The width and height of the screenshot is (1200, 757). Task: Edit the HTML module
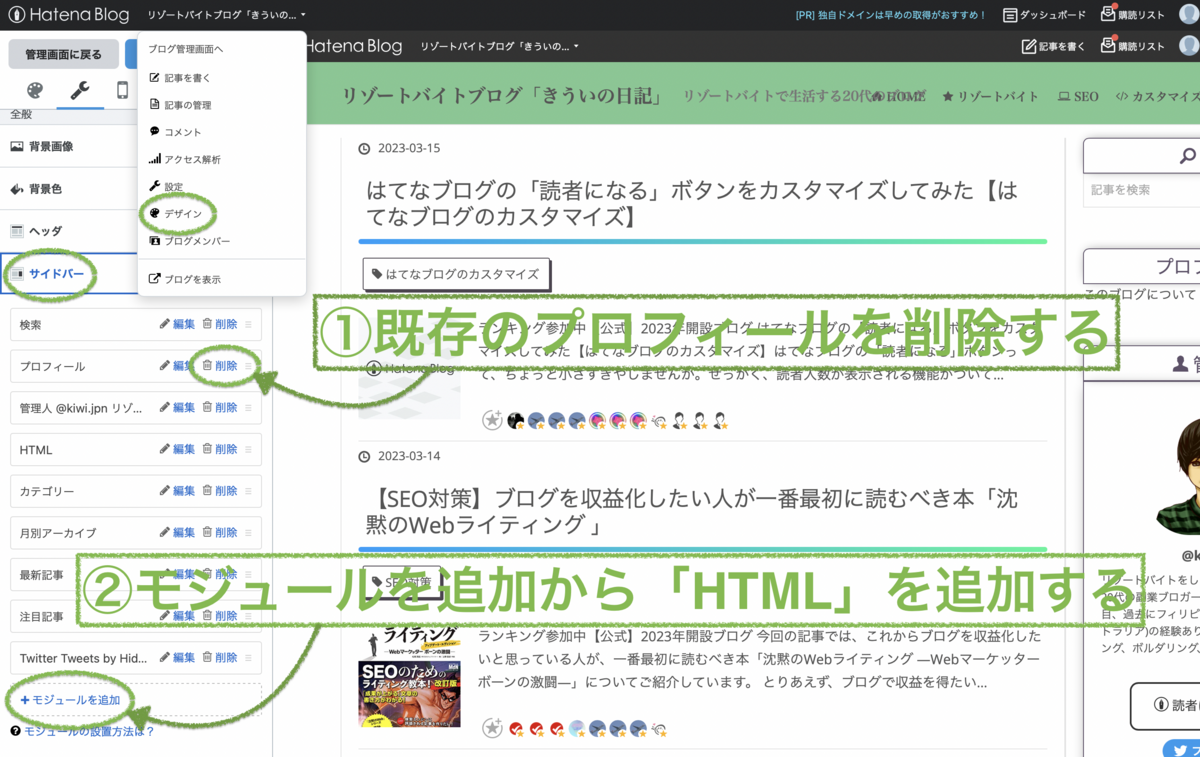point(177,450)
